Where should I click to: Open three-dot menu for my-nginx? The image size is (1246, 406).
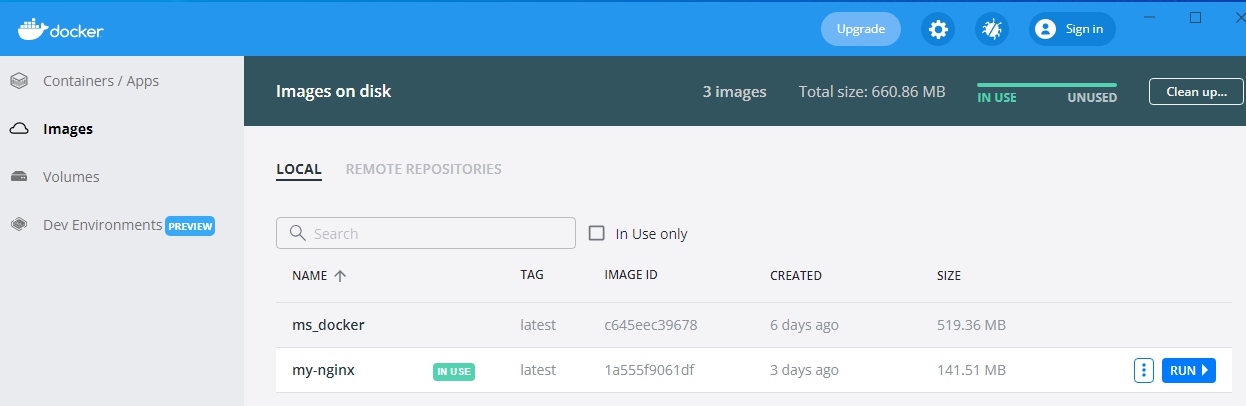(1144, 370)
